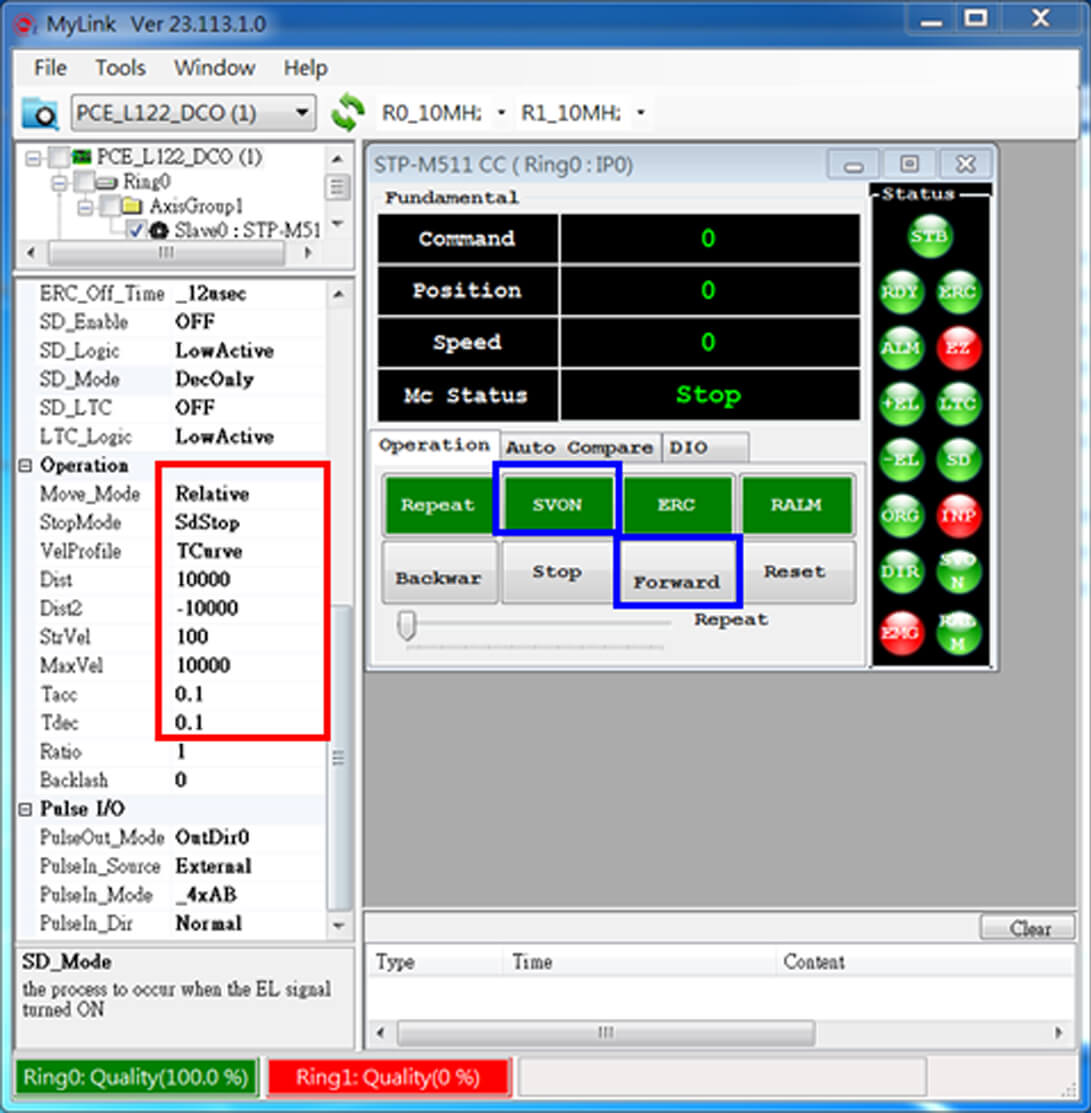Toggle the AxisGroup1 checkbox
This screenshot has width=1091, height=1113.
click(x=109, y=207)
